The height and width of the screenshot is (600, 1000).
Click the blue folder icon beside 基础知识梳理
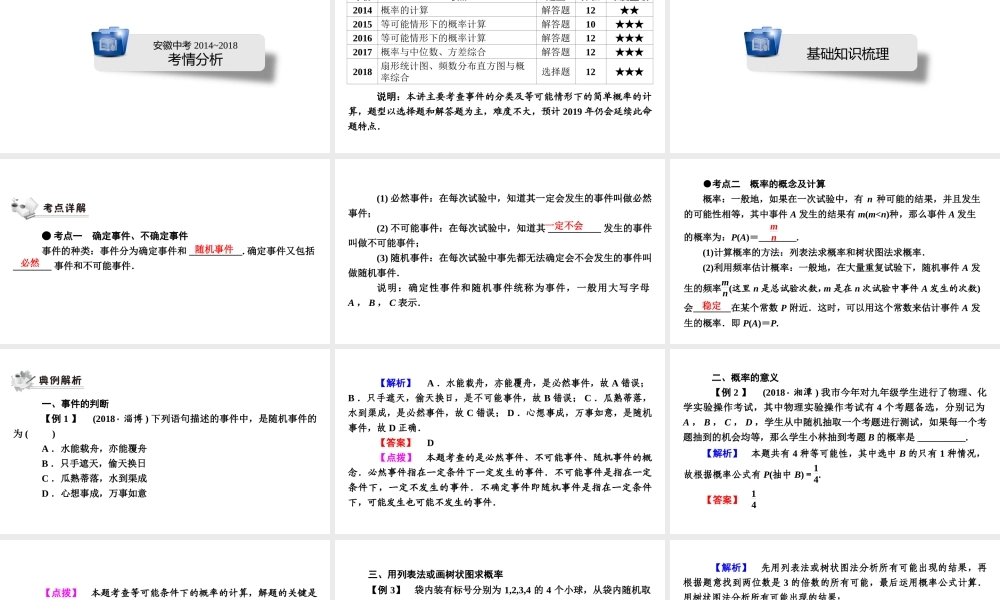(x=763, y=42)
